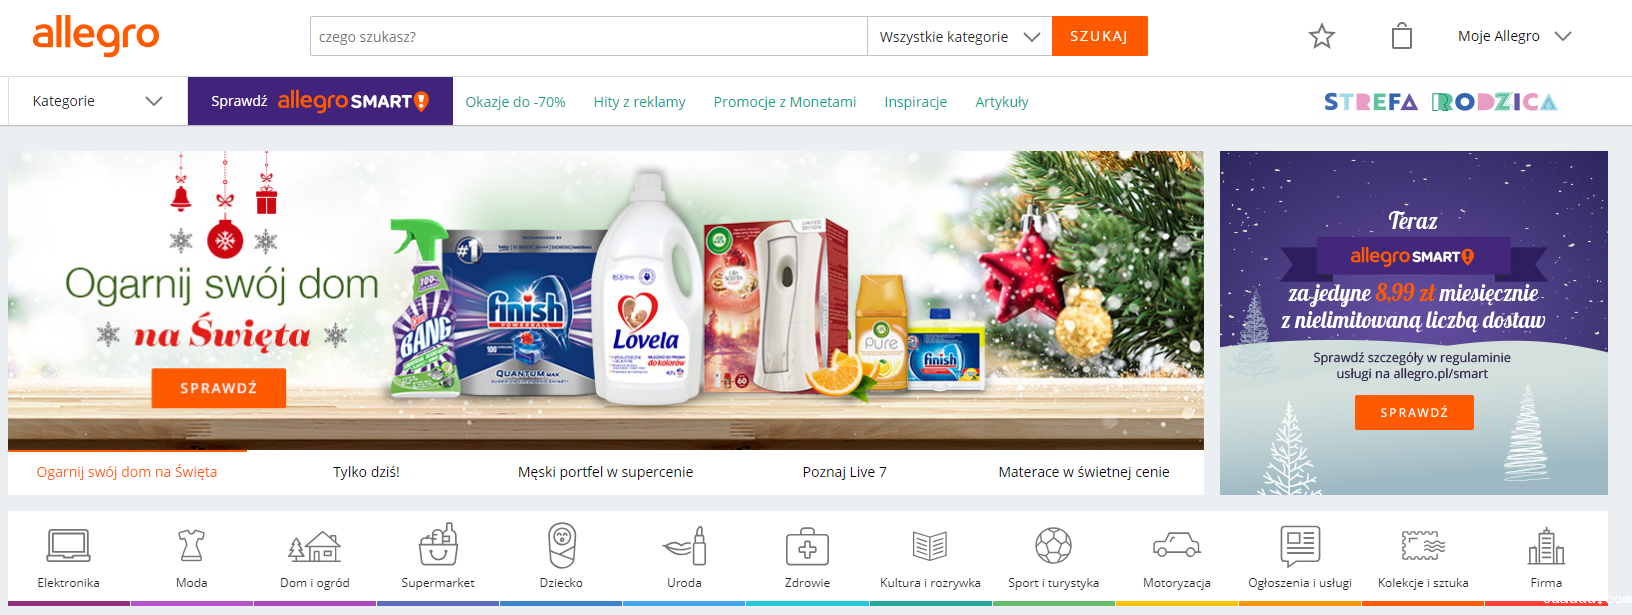This screenshot has height=615, width=1632.
Task: Select the Zdrowie first-aid kit icon
Action: click(x=807, y=547)
